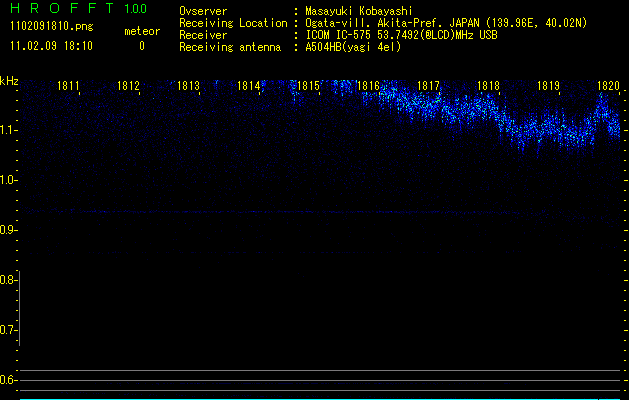This screenshot has width=629, height=400.
Task: Click the ICOM IC-575 receiver details
Action: pos(401,35)
